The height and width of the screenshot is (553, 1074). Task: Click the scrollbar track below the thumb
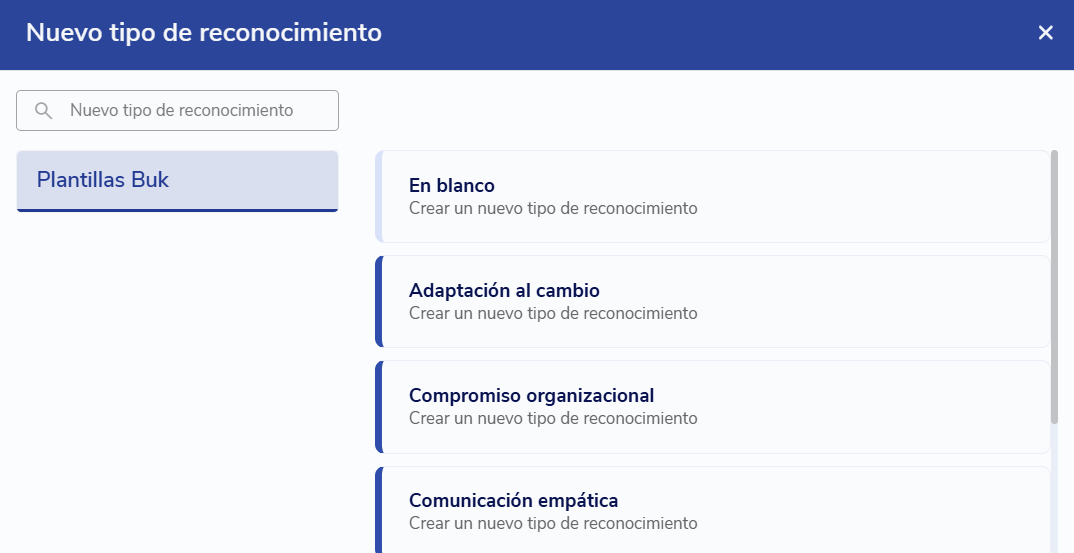(1055, 490)
